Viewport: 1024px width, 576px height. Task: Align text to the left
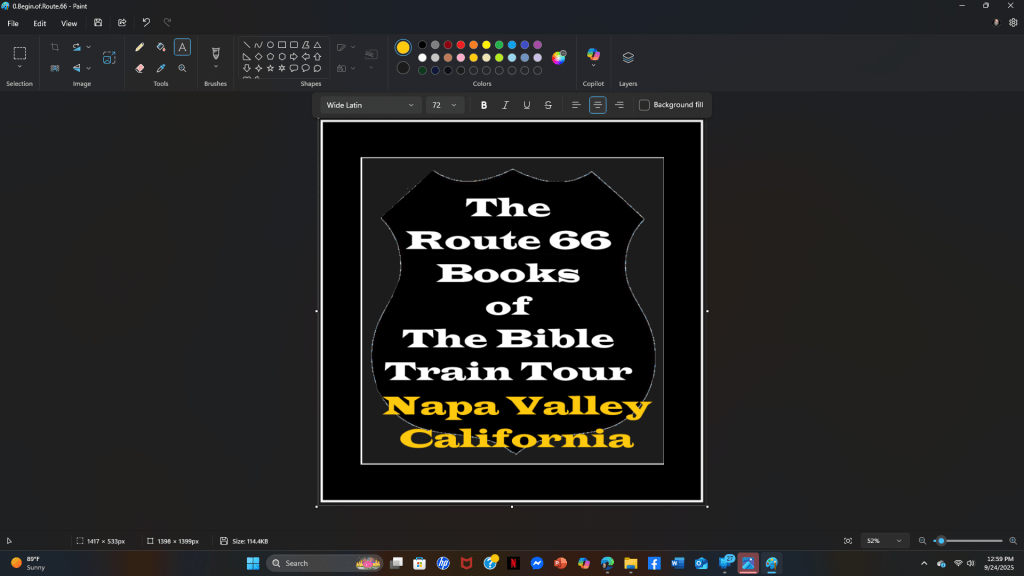click(x=576, y=105)
